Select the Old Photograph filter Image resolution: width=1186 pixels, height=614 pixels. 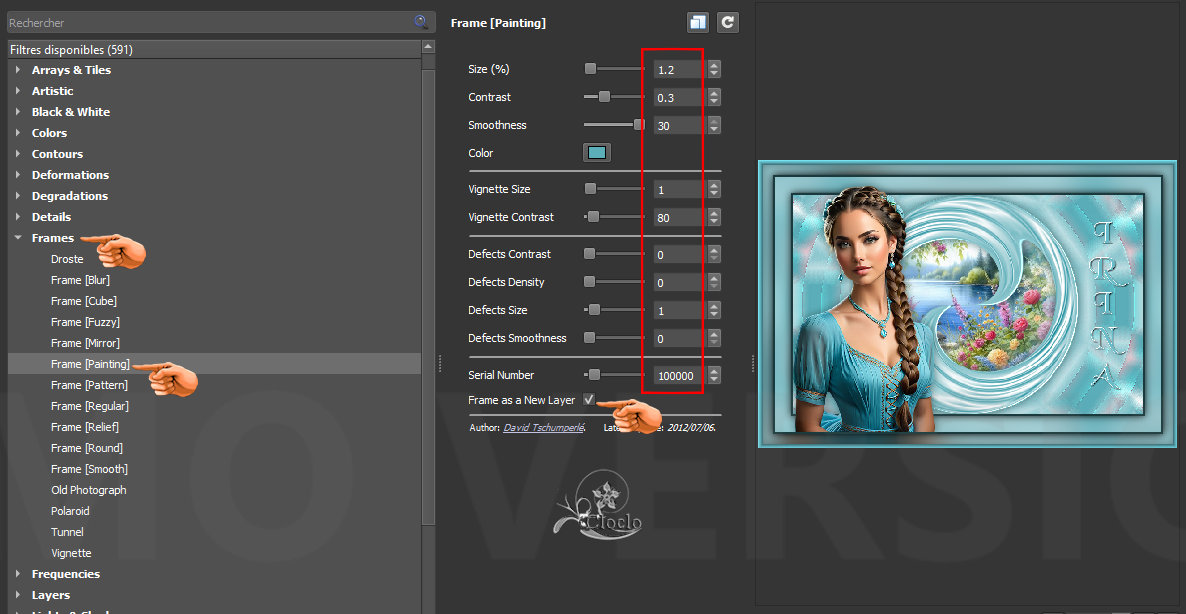[x=88, y=490]
